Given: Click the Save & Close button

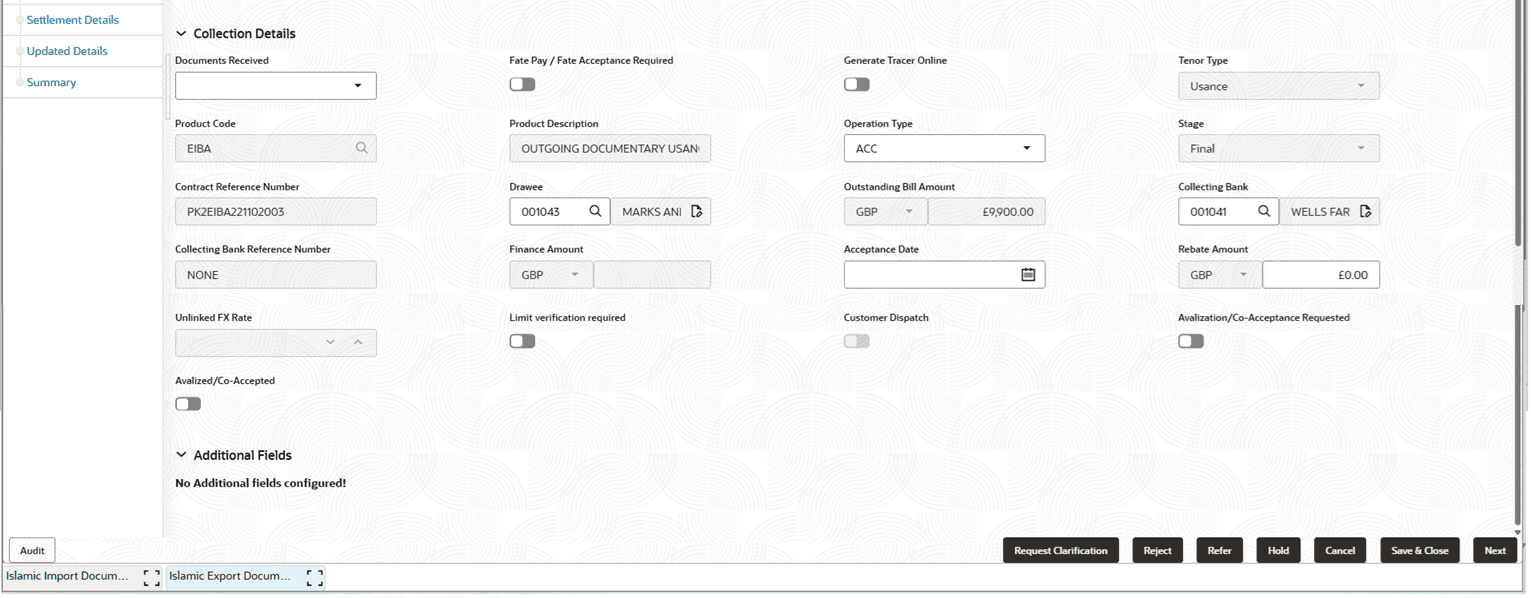Looking at the screenshot, I should 1420,550.
